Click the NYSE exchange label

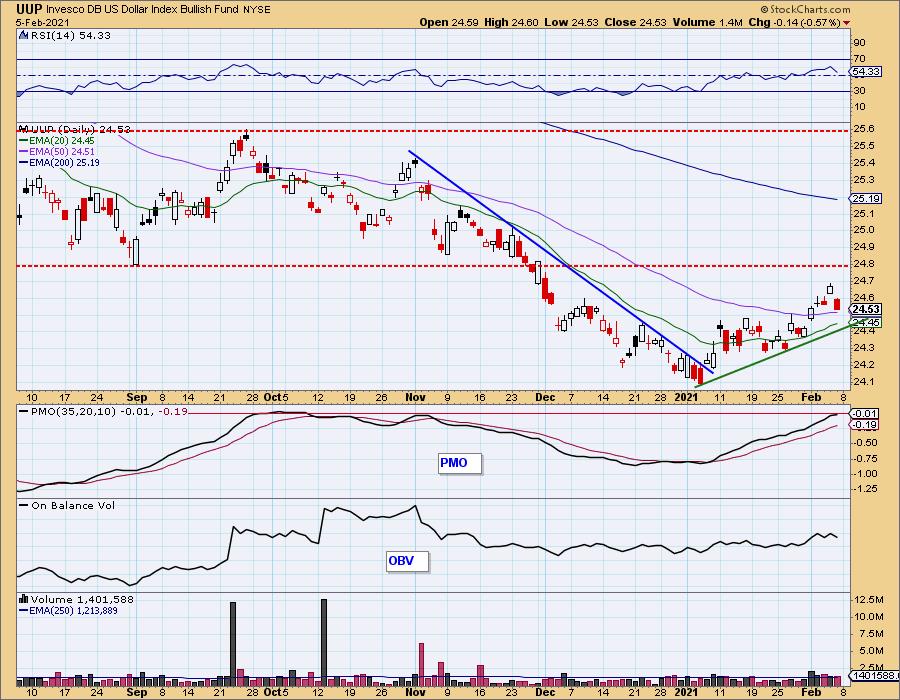[x=257, y=10]
